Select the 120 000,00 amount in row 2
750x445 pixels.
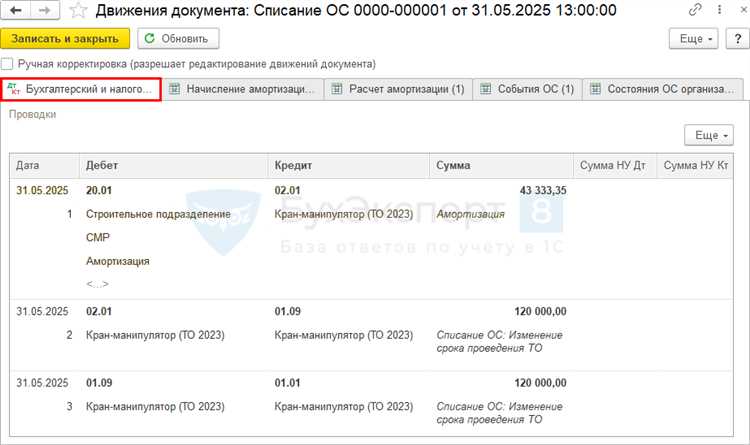[540, 312]
